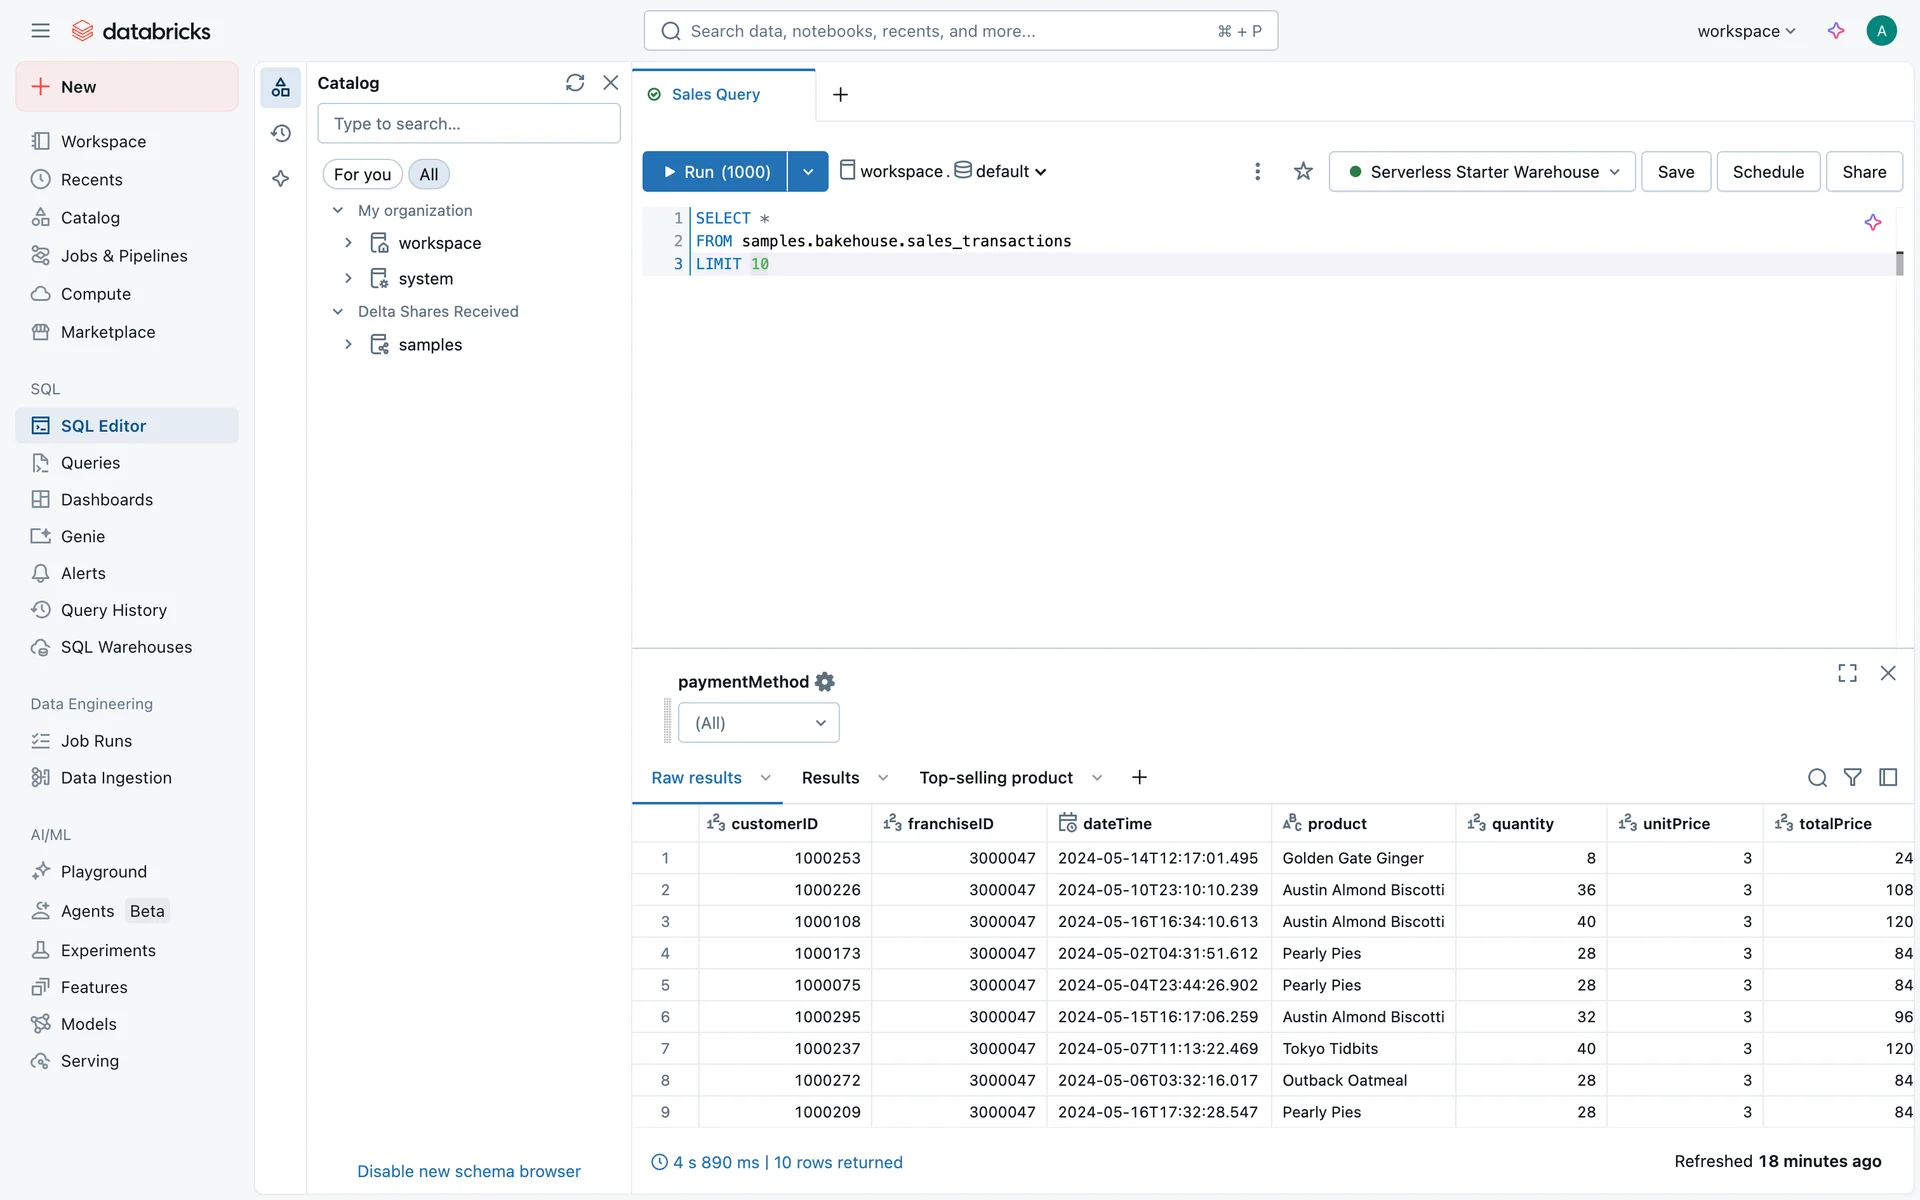Expand the samples catalog tree node
Viewport: 1920px width, 1200px height.
pos(348,344)
